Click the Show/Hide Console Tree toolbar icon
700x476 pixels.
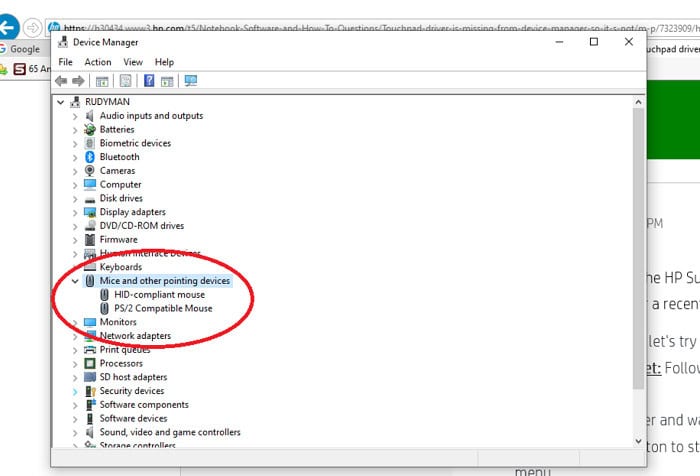[102, 81]
